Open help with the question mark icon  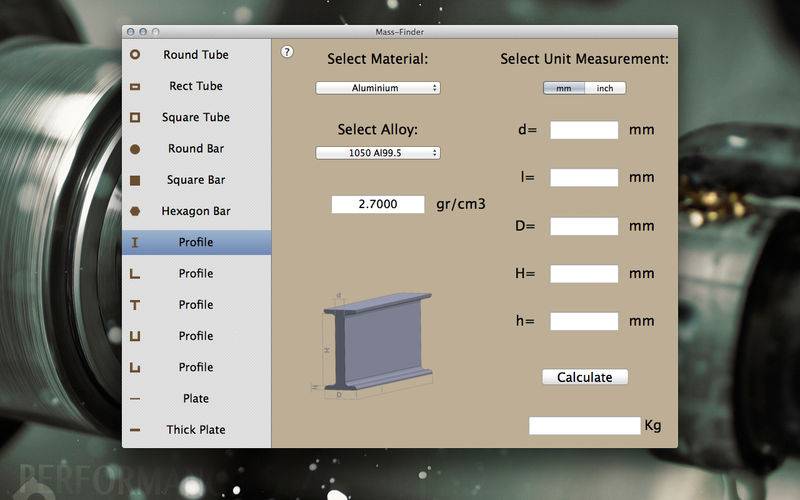click(x=287, y=52)
